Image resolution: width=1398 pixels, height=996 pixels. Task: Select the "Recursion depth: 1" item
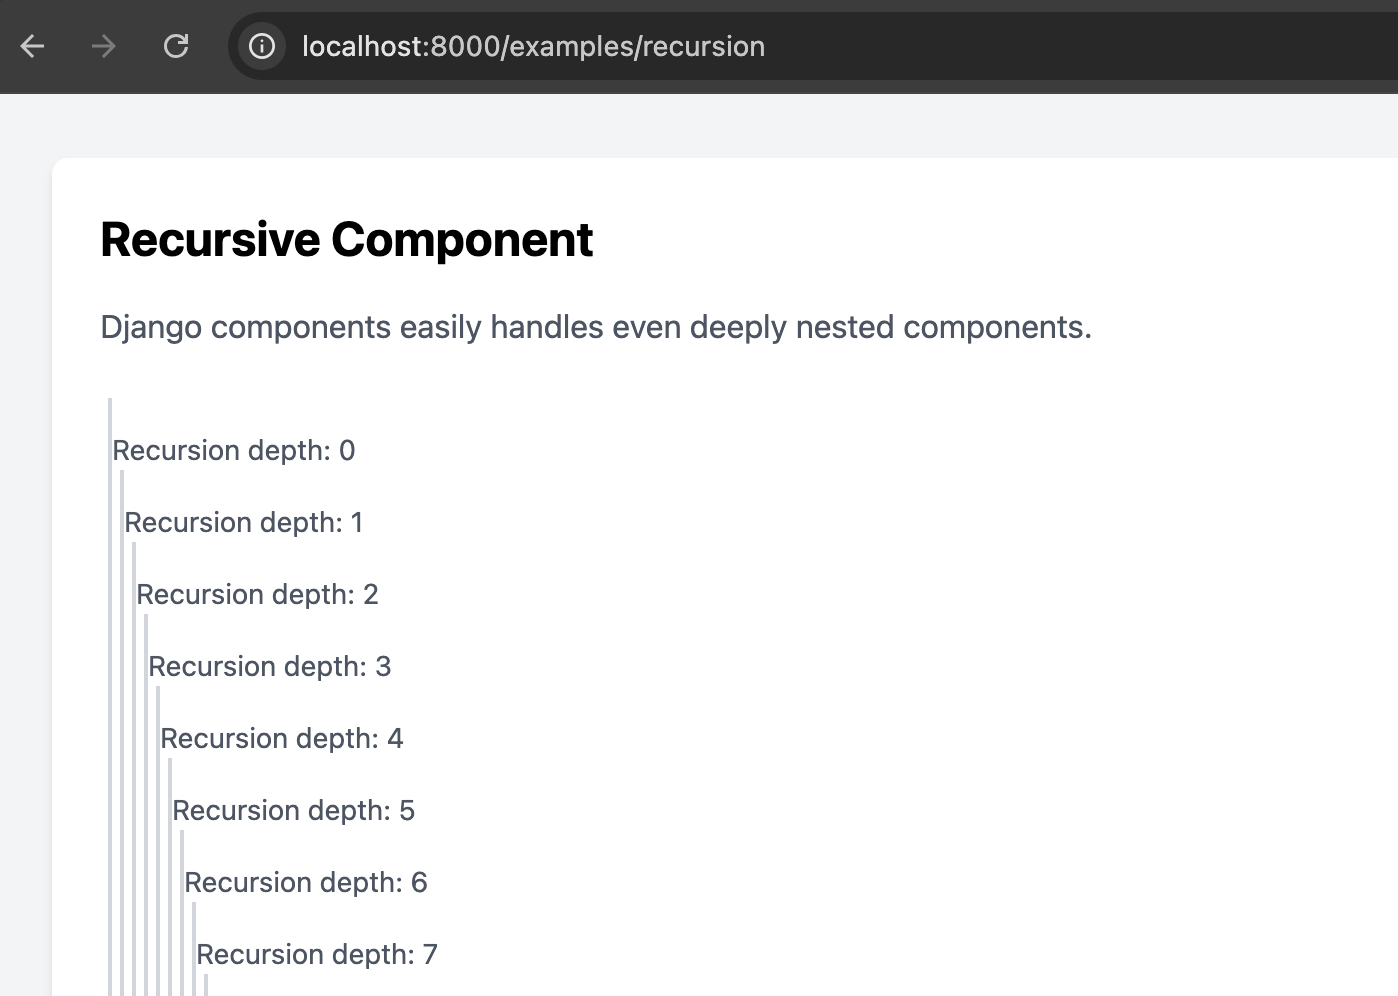[244, 523]
